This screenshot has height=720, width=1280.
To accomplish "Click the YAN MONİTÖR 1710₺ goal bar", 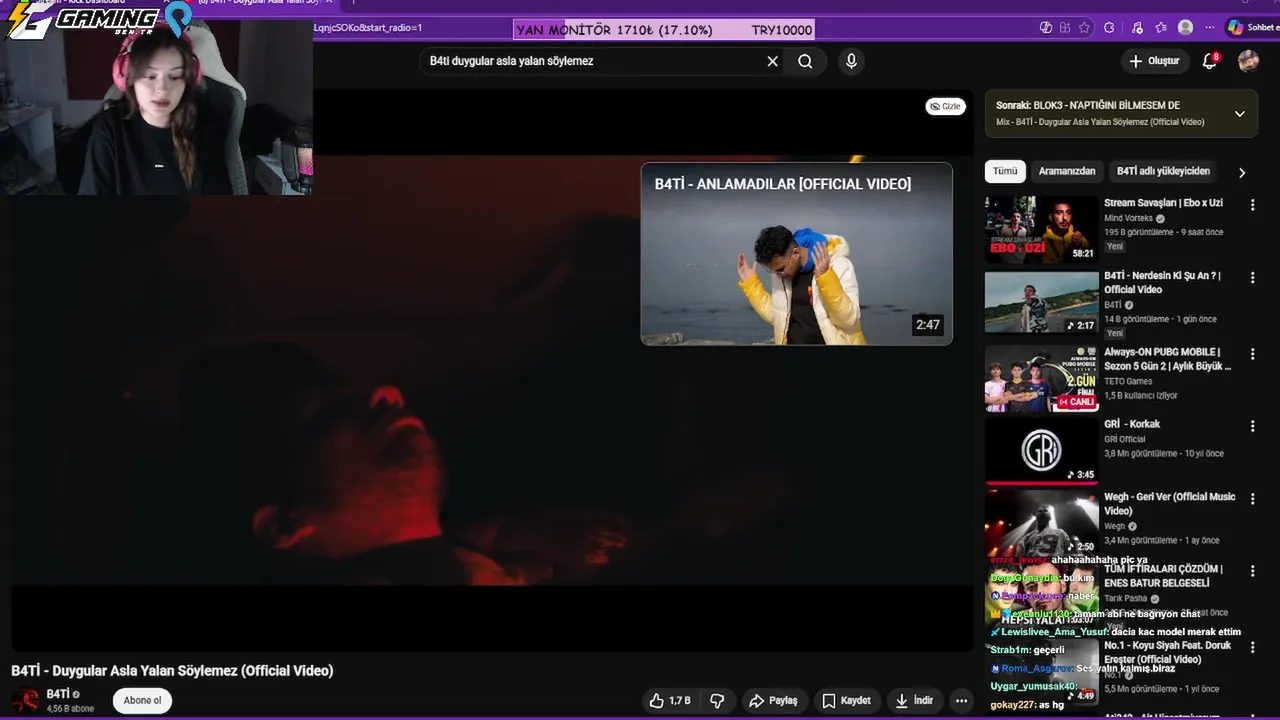I will point(664,30).
